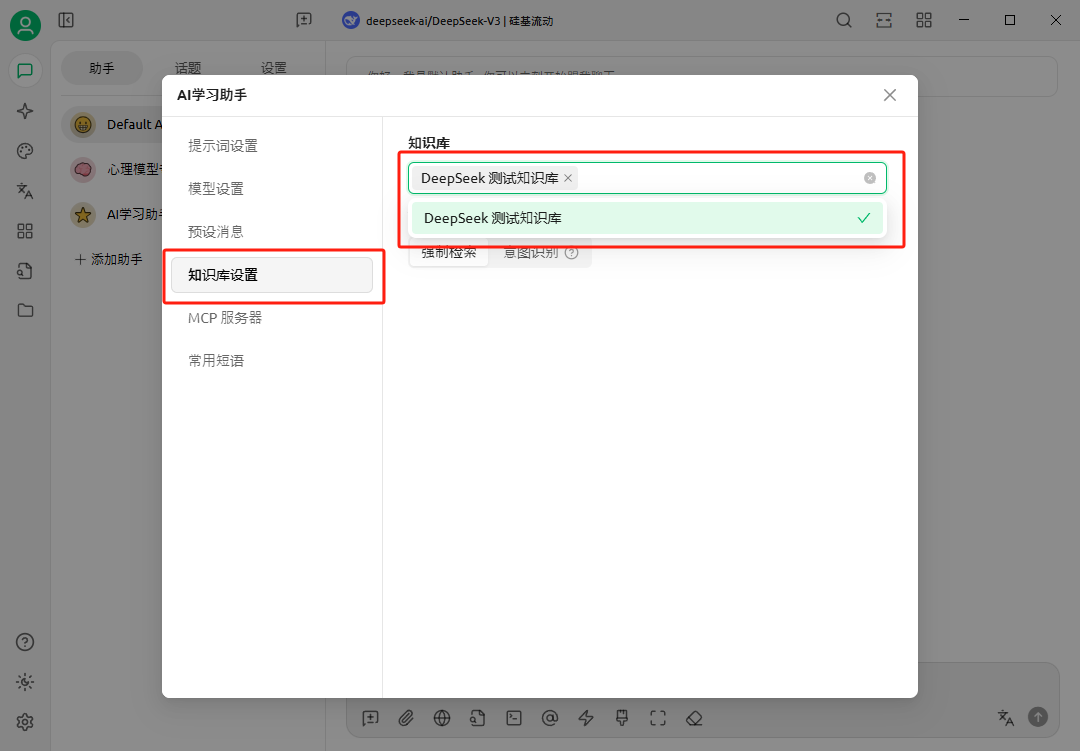The width and height of the screenshot is (1080, 751).
Task: Attach a file with paperclip icon
Action: point(406,718)
